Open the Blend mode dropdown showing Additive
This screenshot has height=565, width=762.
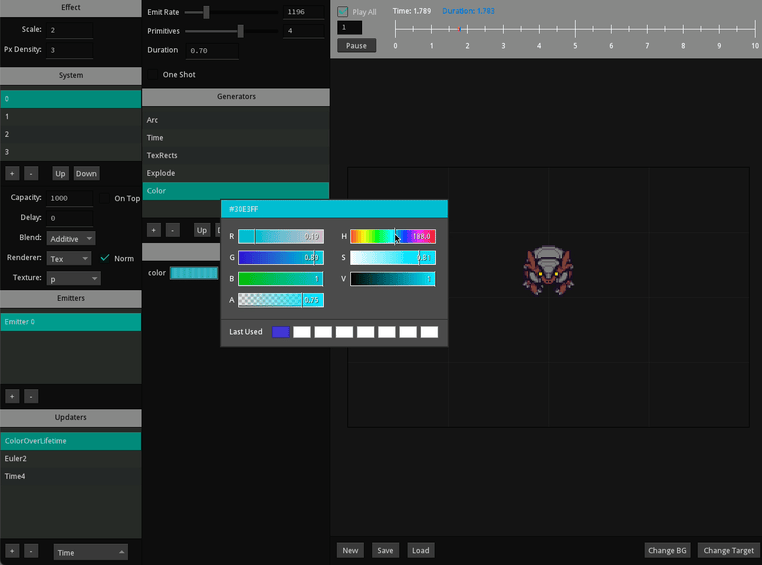[75, 238]
